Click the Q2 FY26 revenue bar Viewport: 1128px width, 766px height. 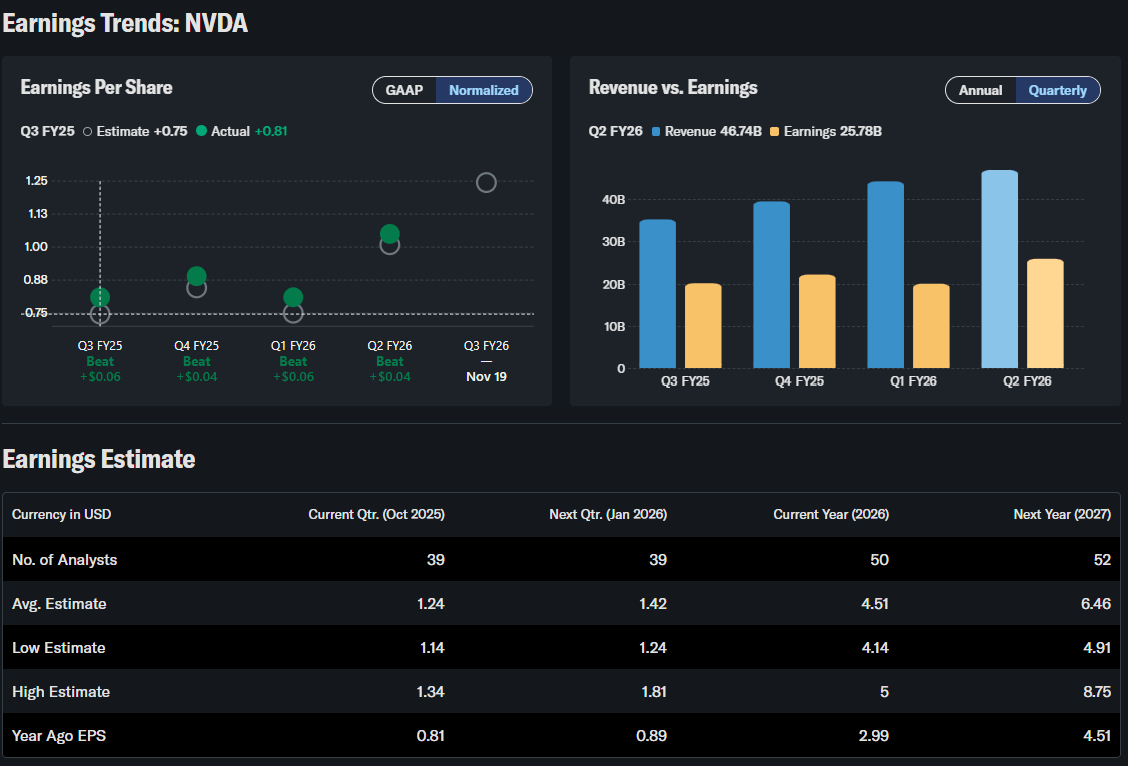click(1000, 270)
